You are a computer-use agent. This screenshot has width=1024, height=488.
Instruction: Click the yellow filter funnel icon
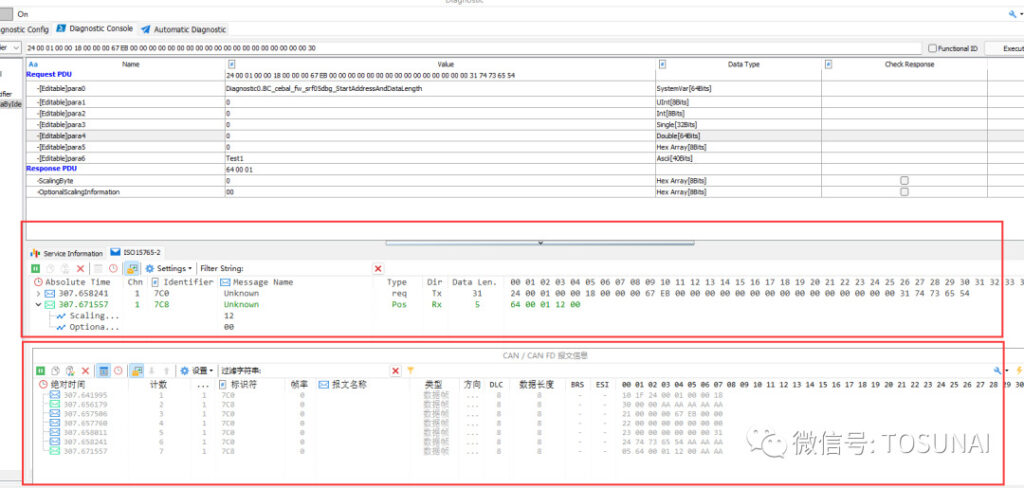coord(410,370)
